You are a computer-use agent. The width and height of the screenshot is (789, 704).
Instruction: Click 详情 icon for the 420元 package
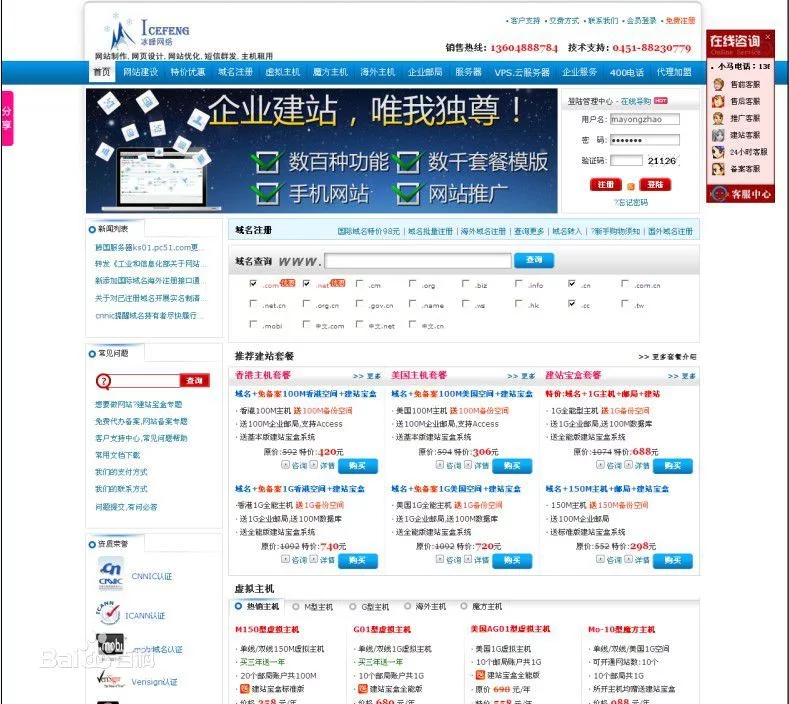(x=313, y=465)
